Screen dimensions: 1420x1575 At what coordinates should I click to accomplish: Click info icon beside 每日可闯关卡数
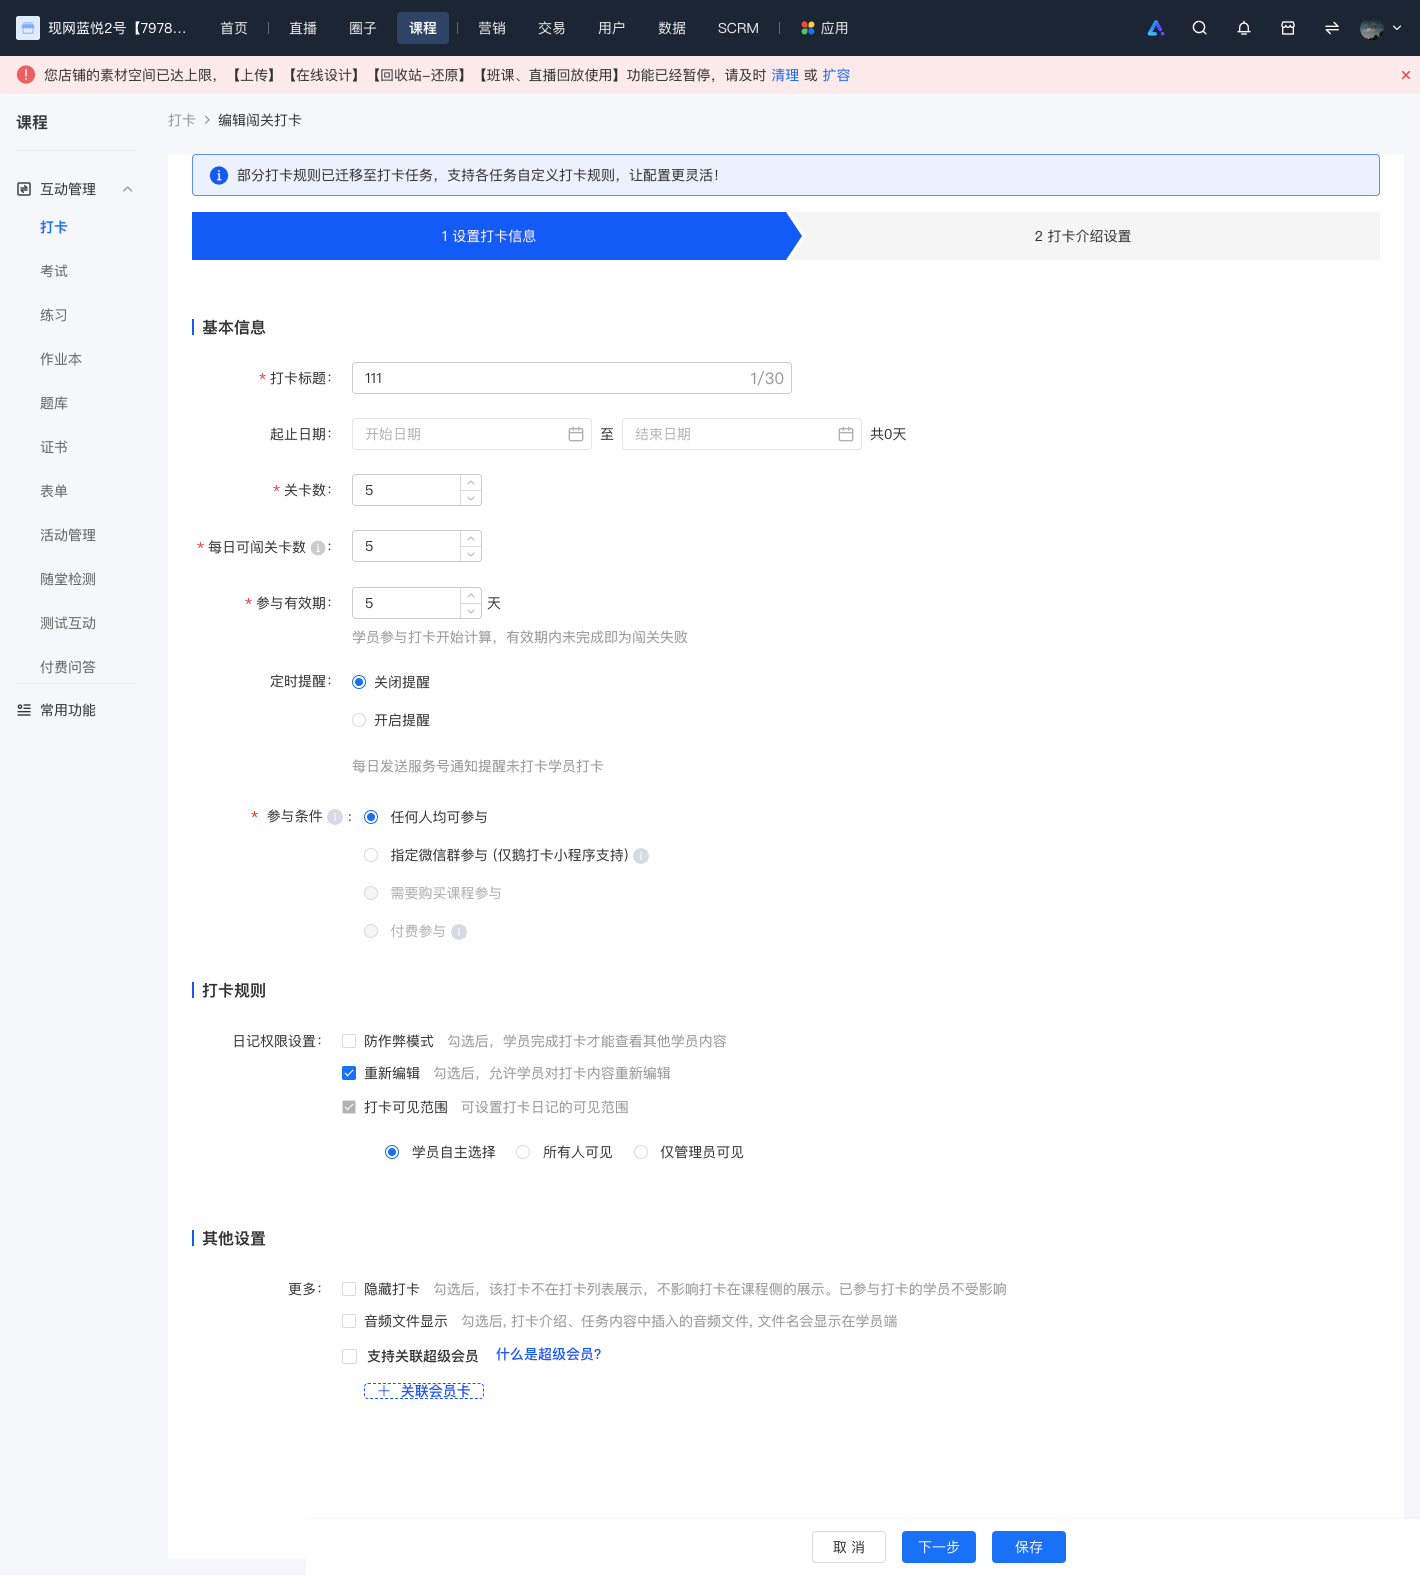318,547
